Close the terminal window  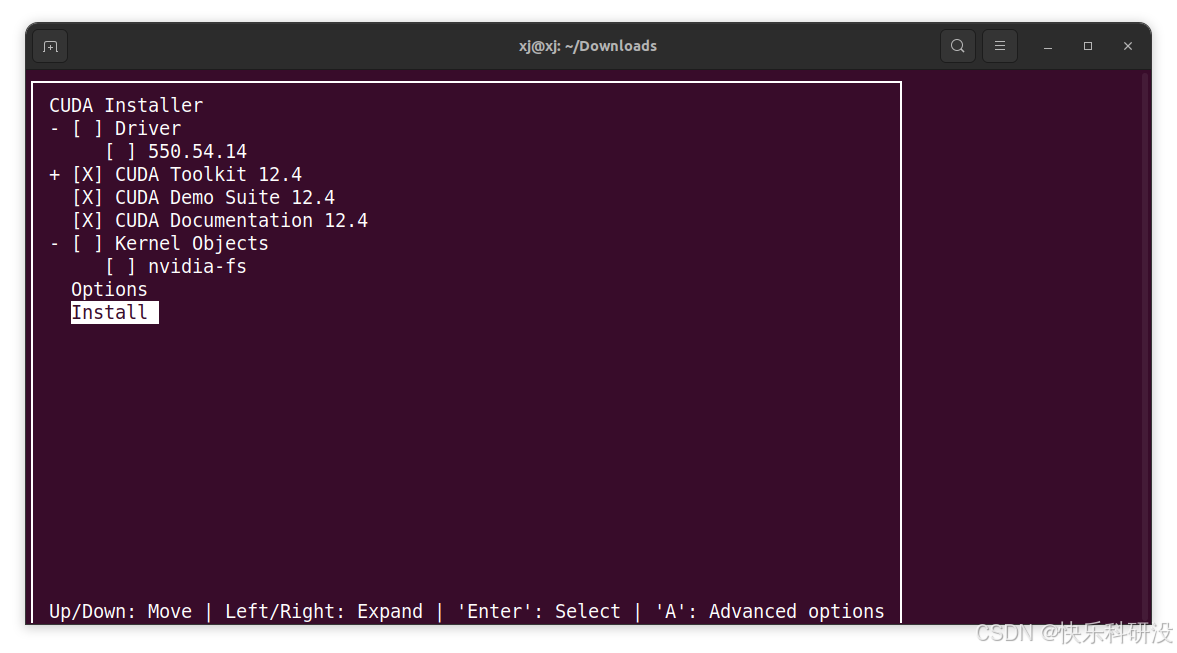[1127, 47]
